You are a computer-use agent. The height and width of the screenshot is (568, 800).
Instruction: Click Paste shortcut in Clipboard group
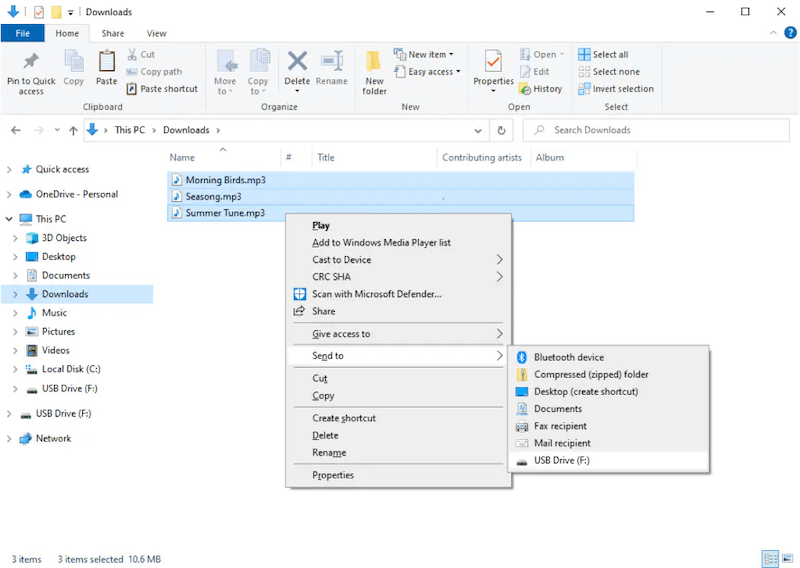coord(168,89)
